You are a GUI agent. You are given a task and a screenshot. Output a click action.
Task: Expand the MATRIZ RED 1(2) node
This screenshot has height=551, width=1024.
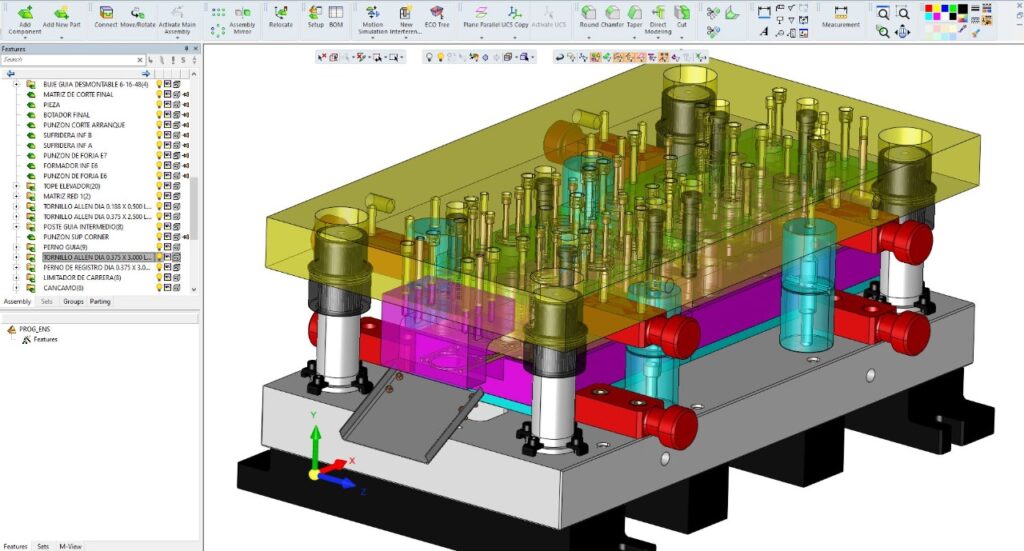(16, 196)
